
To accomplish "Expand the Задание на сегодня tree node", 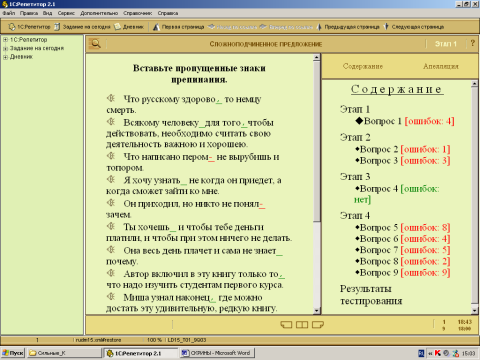I will [5, 49].
